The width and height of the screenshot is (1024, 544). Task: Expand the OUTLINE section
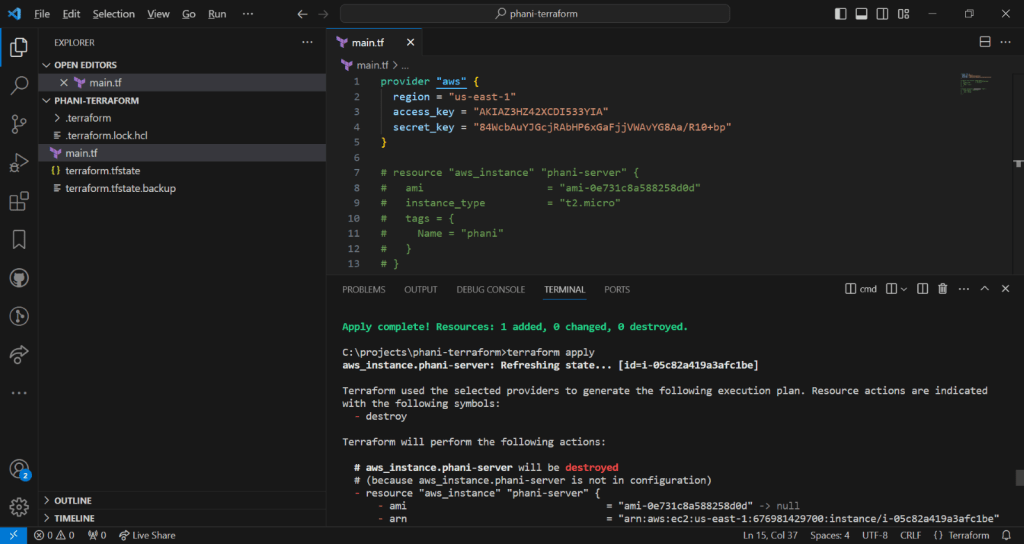(x=72, y=500)
